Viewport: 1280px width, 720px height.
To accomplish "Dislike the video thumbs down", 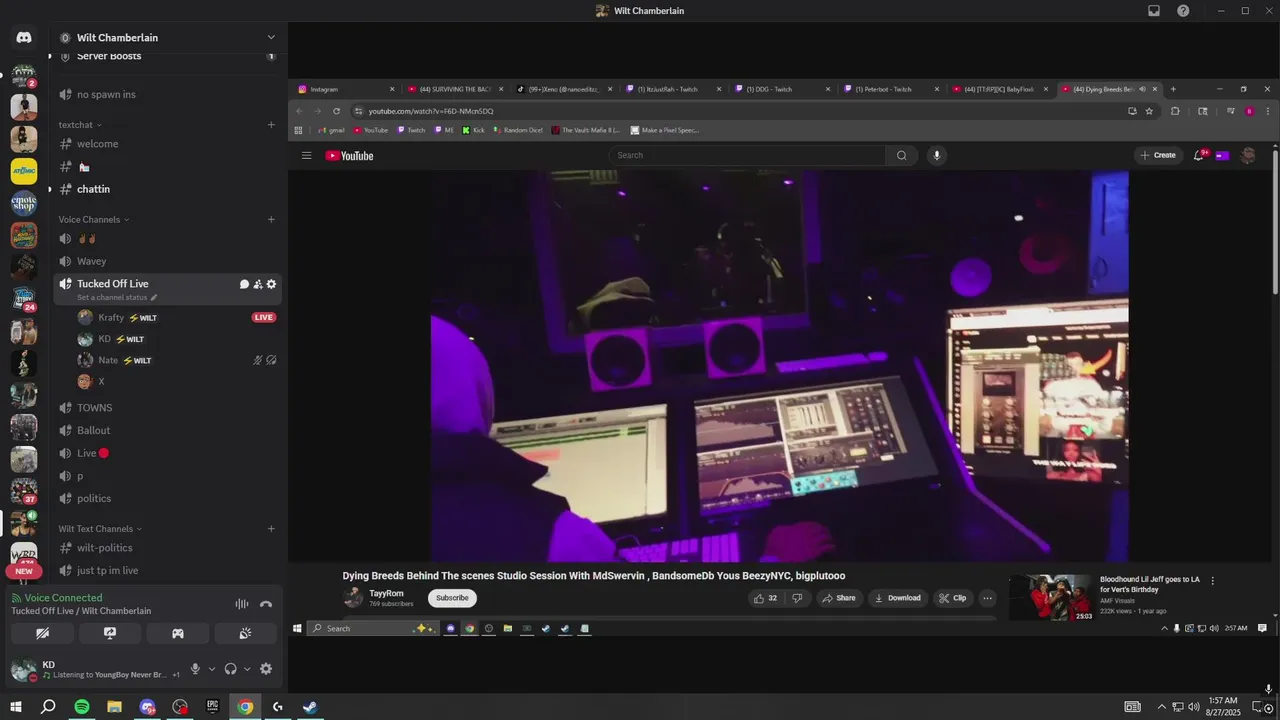I will click(797, 598).
